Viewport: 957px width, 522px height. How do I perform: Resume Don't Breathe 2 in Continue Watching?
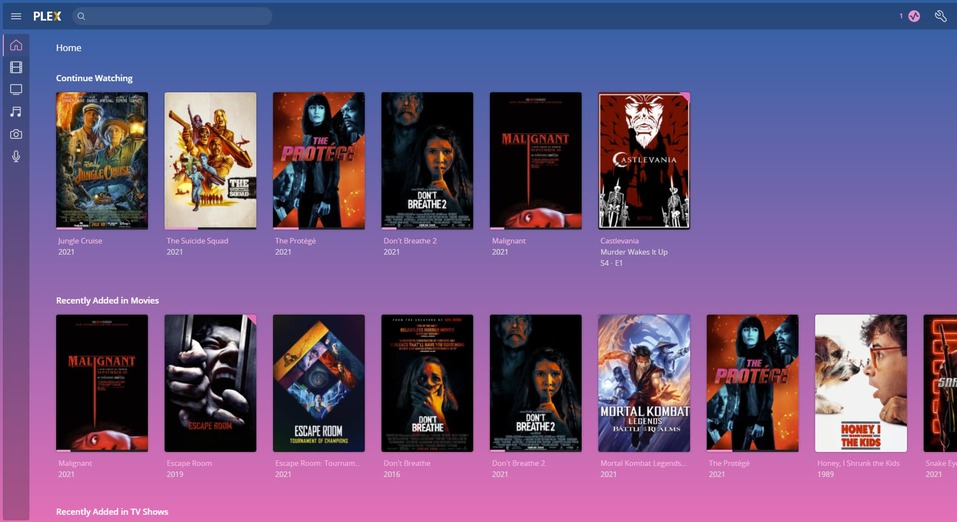(x=427, y=161)
